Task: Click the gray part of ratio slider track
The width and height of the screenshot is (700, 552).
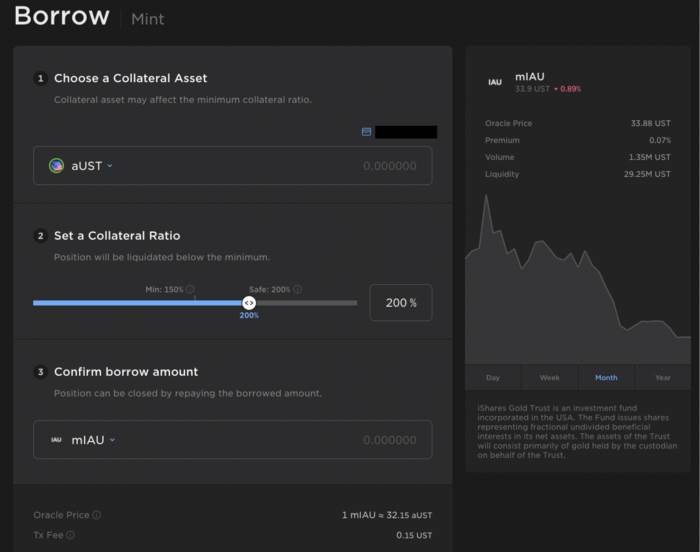Action: pos(306,303)
